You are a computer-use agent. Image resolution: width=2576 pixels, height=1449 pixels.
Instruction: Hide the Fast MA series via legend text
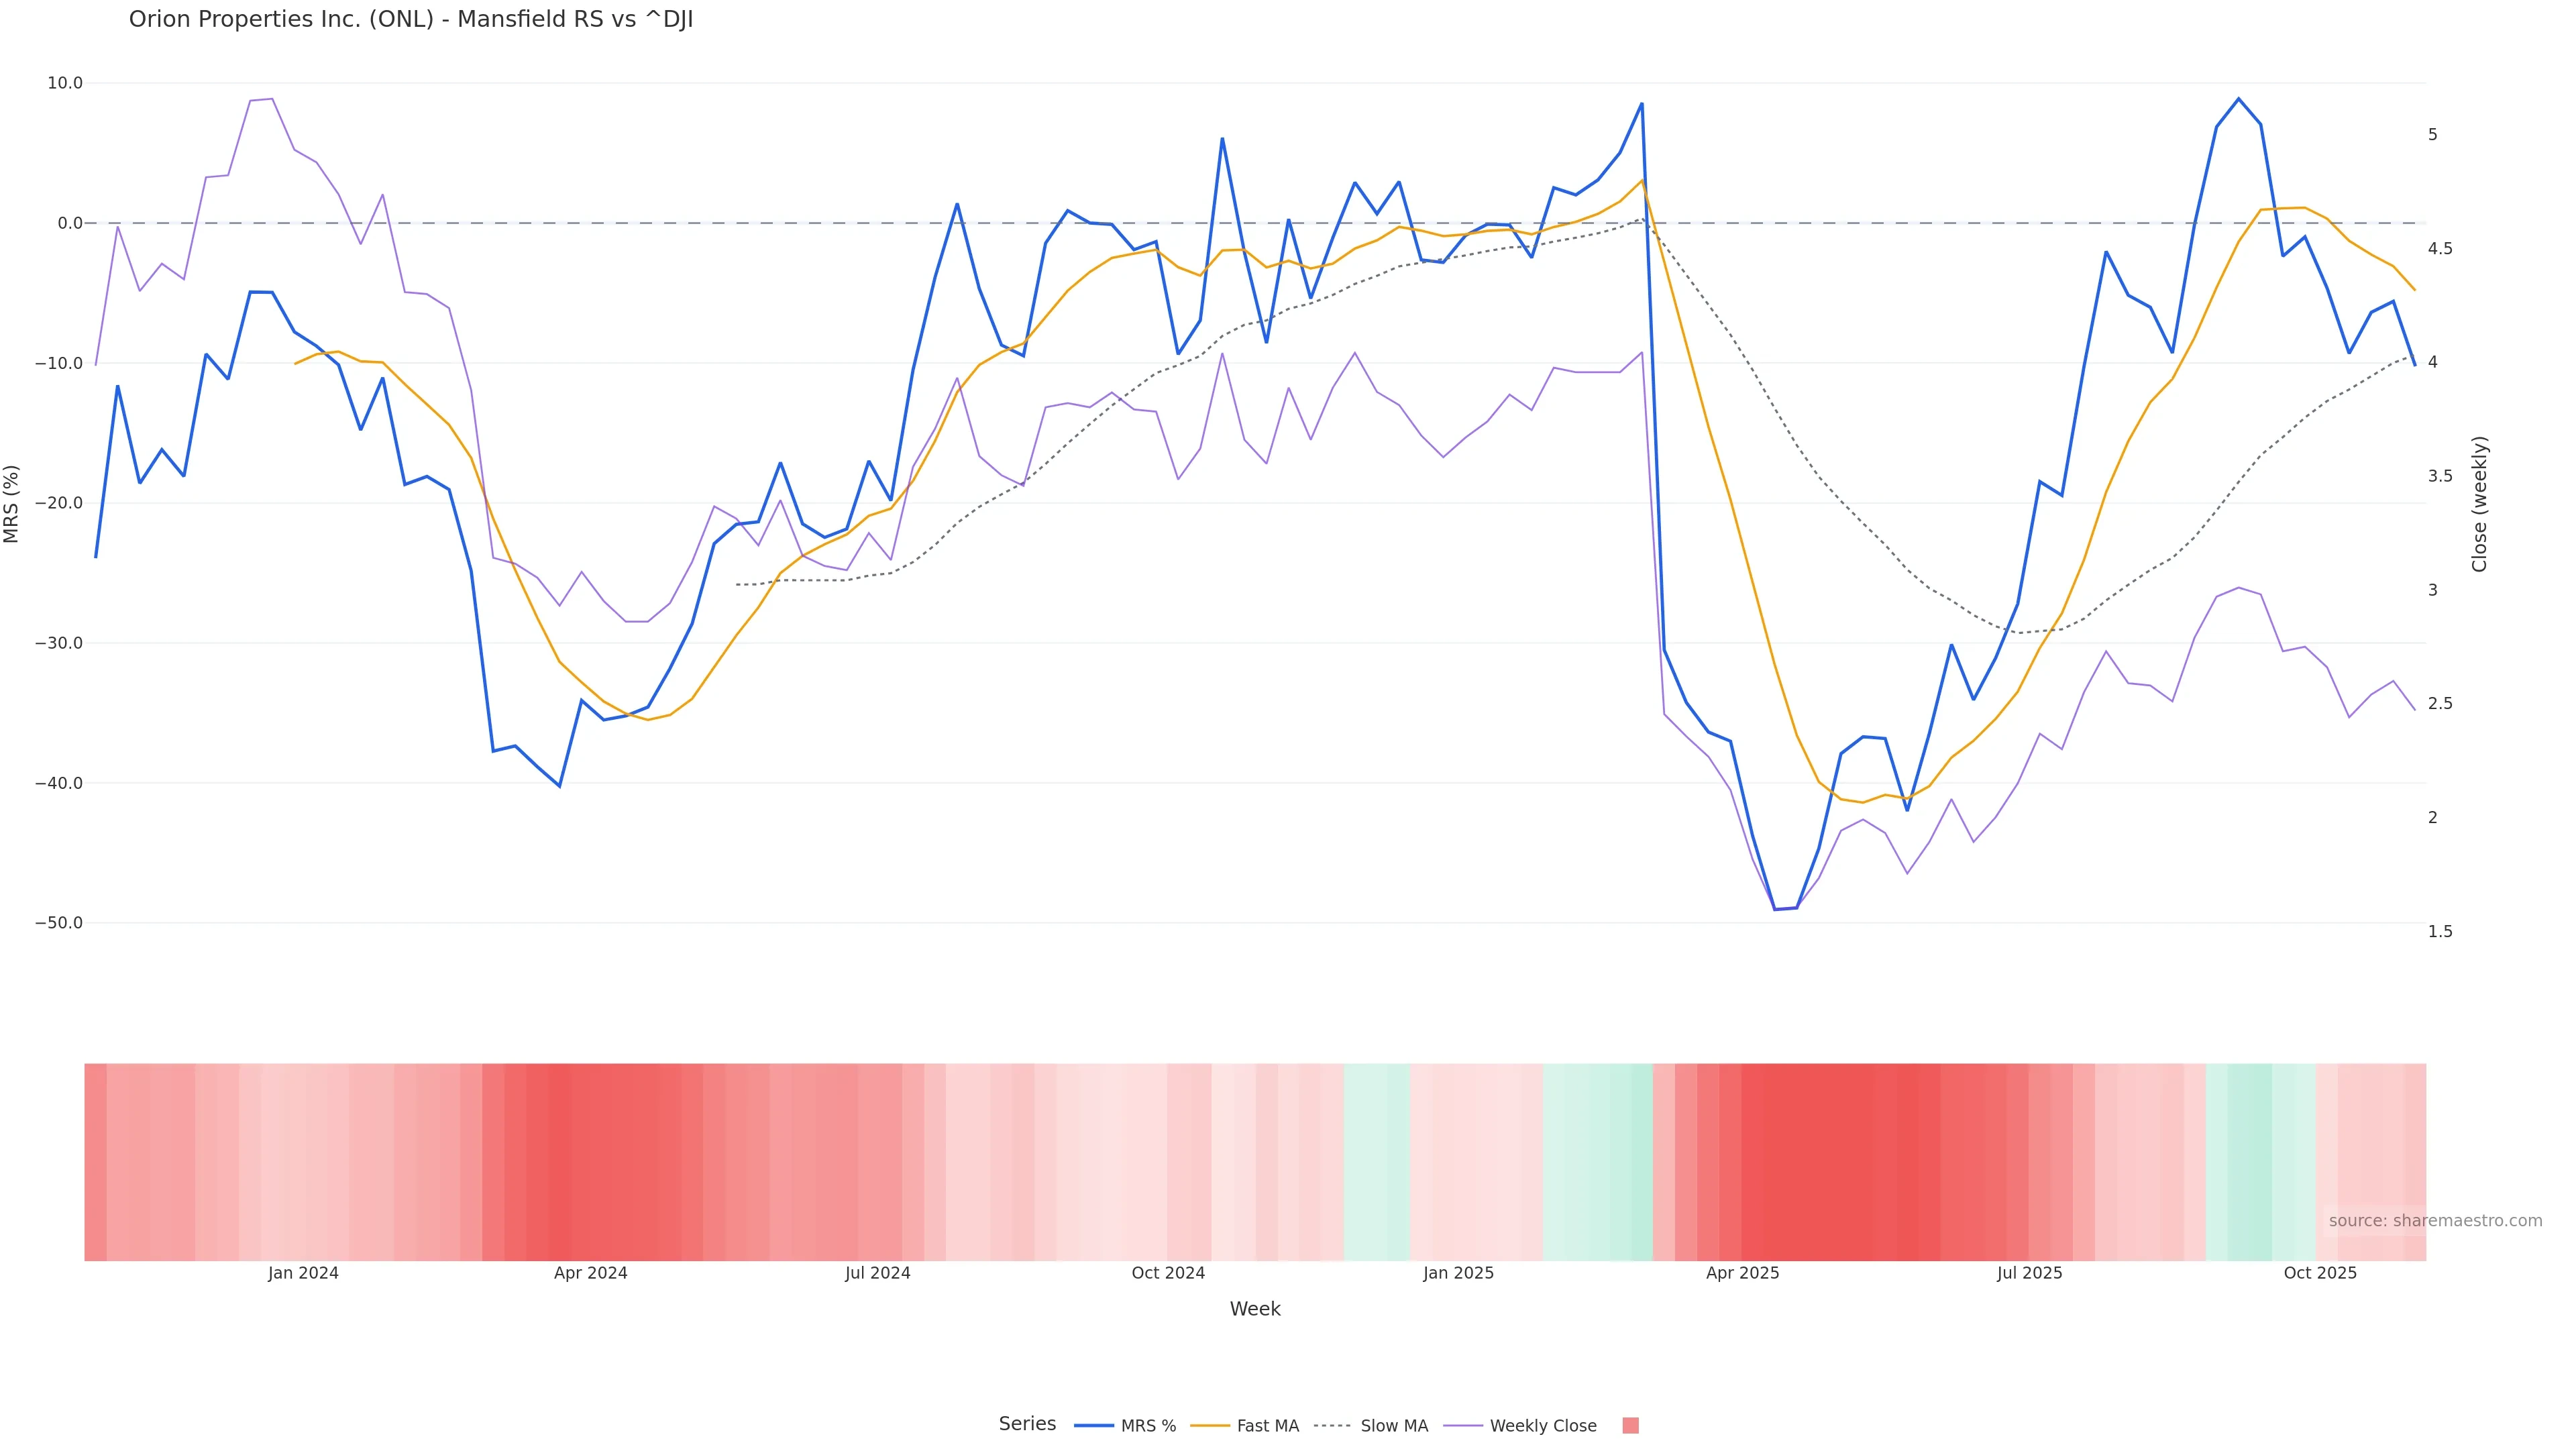click(1267, 1426)
